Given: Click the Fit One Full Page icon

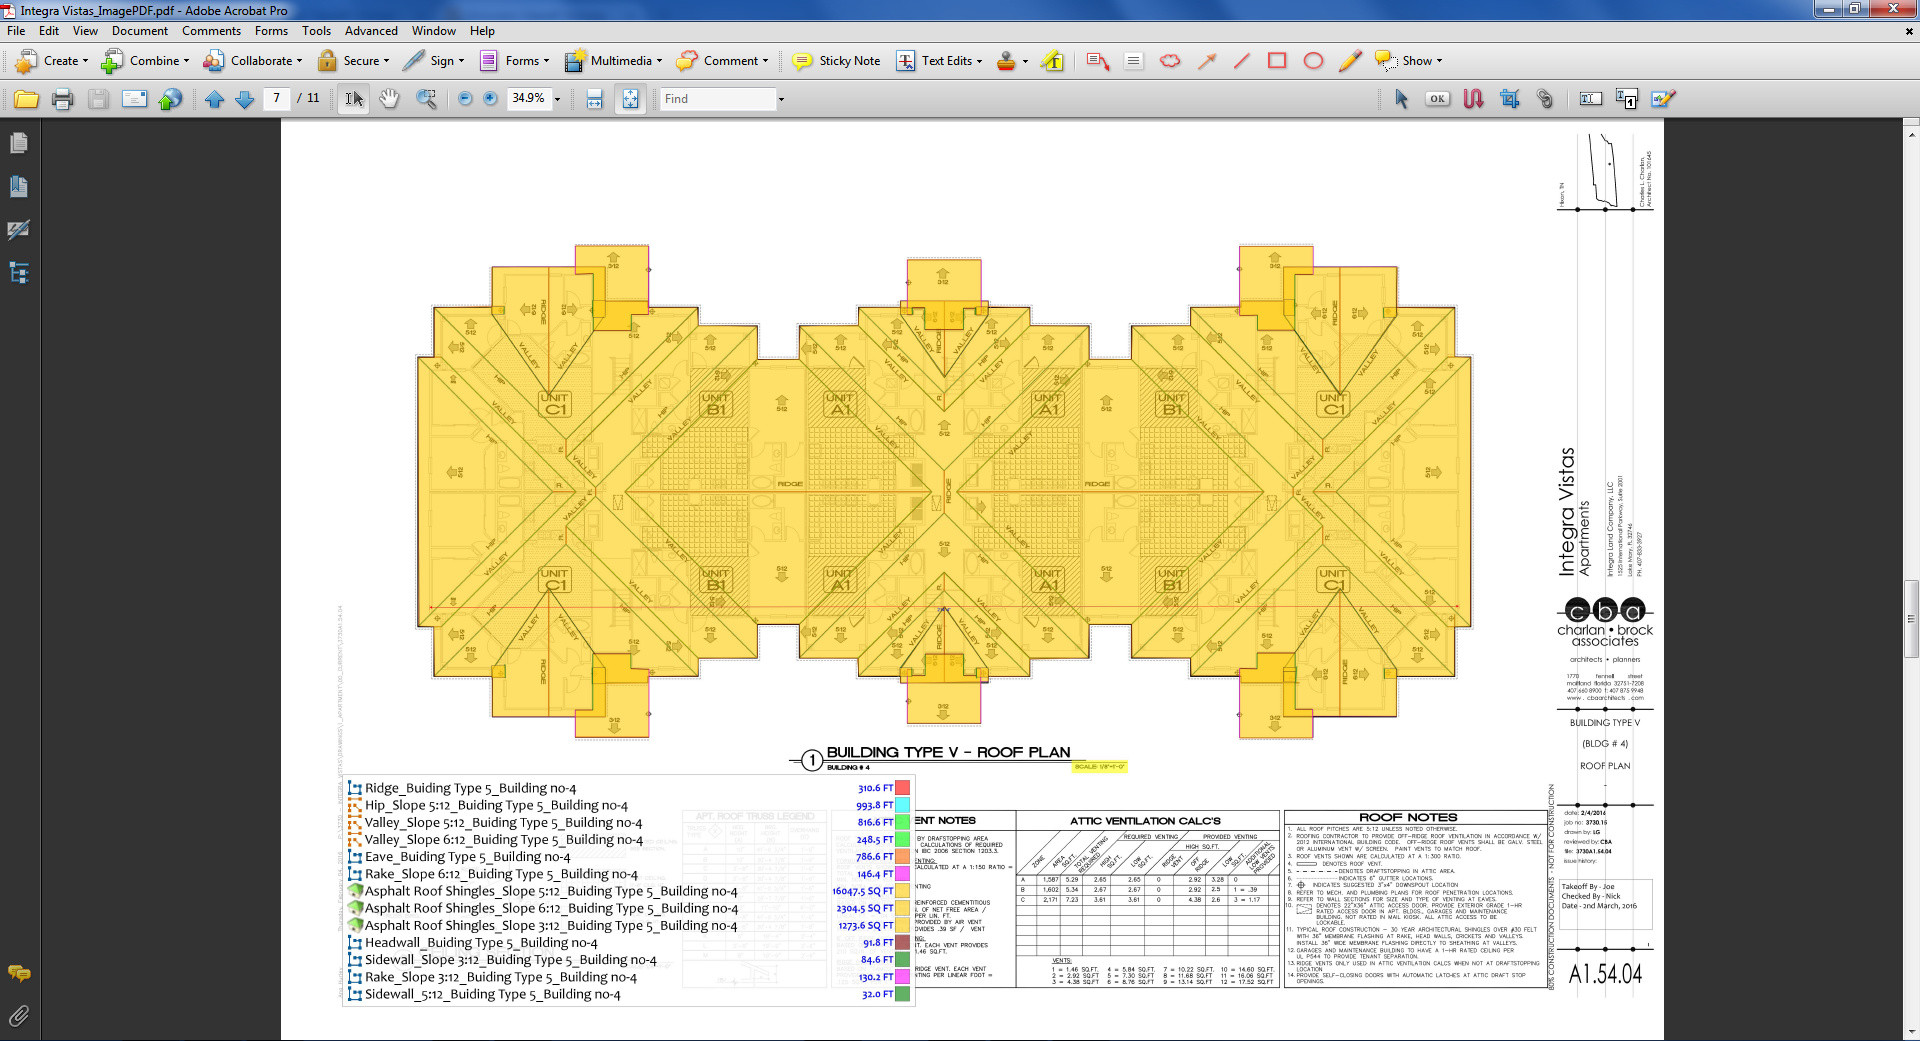Looking at the screenshot, I should (630, 99).
